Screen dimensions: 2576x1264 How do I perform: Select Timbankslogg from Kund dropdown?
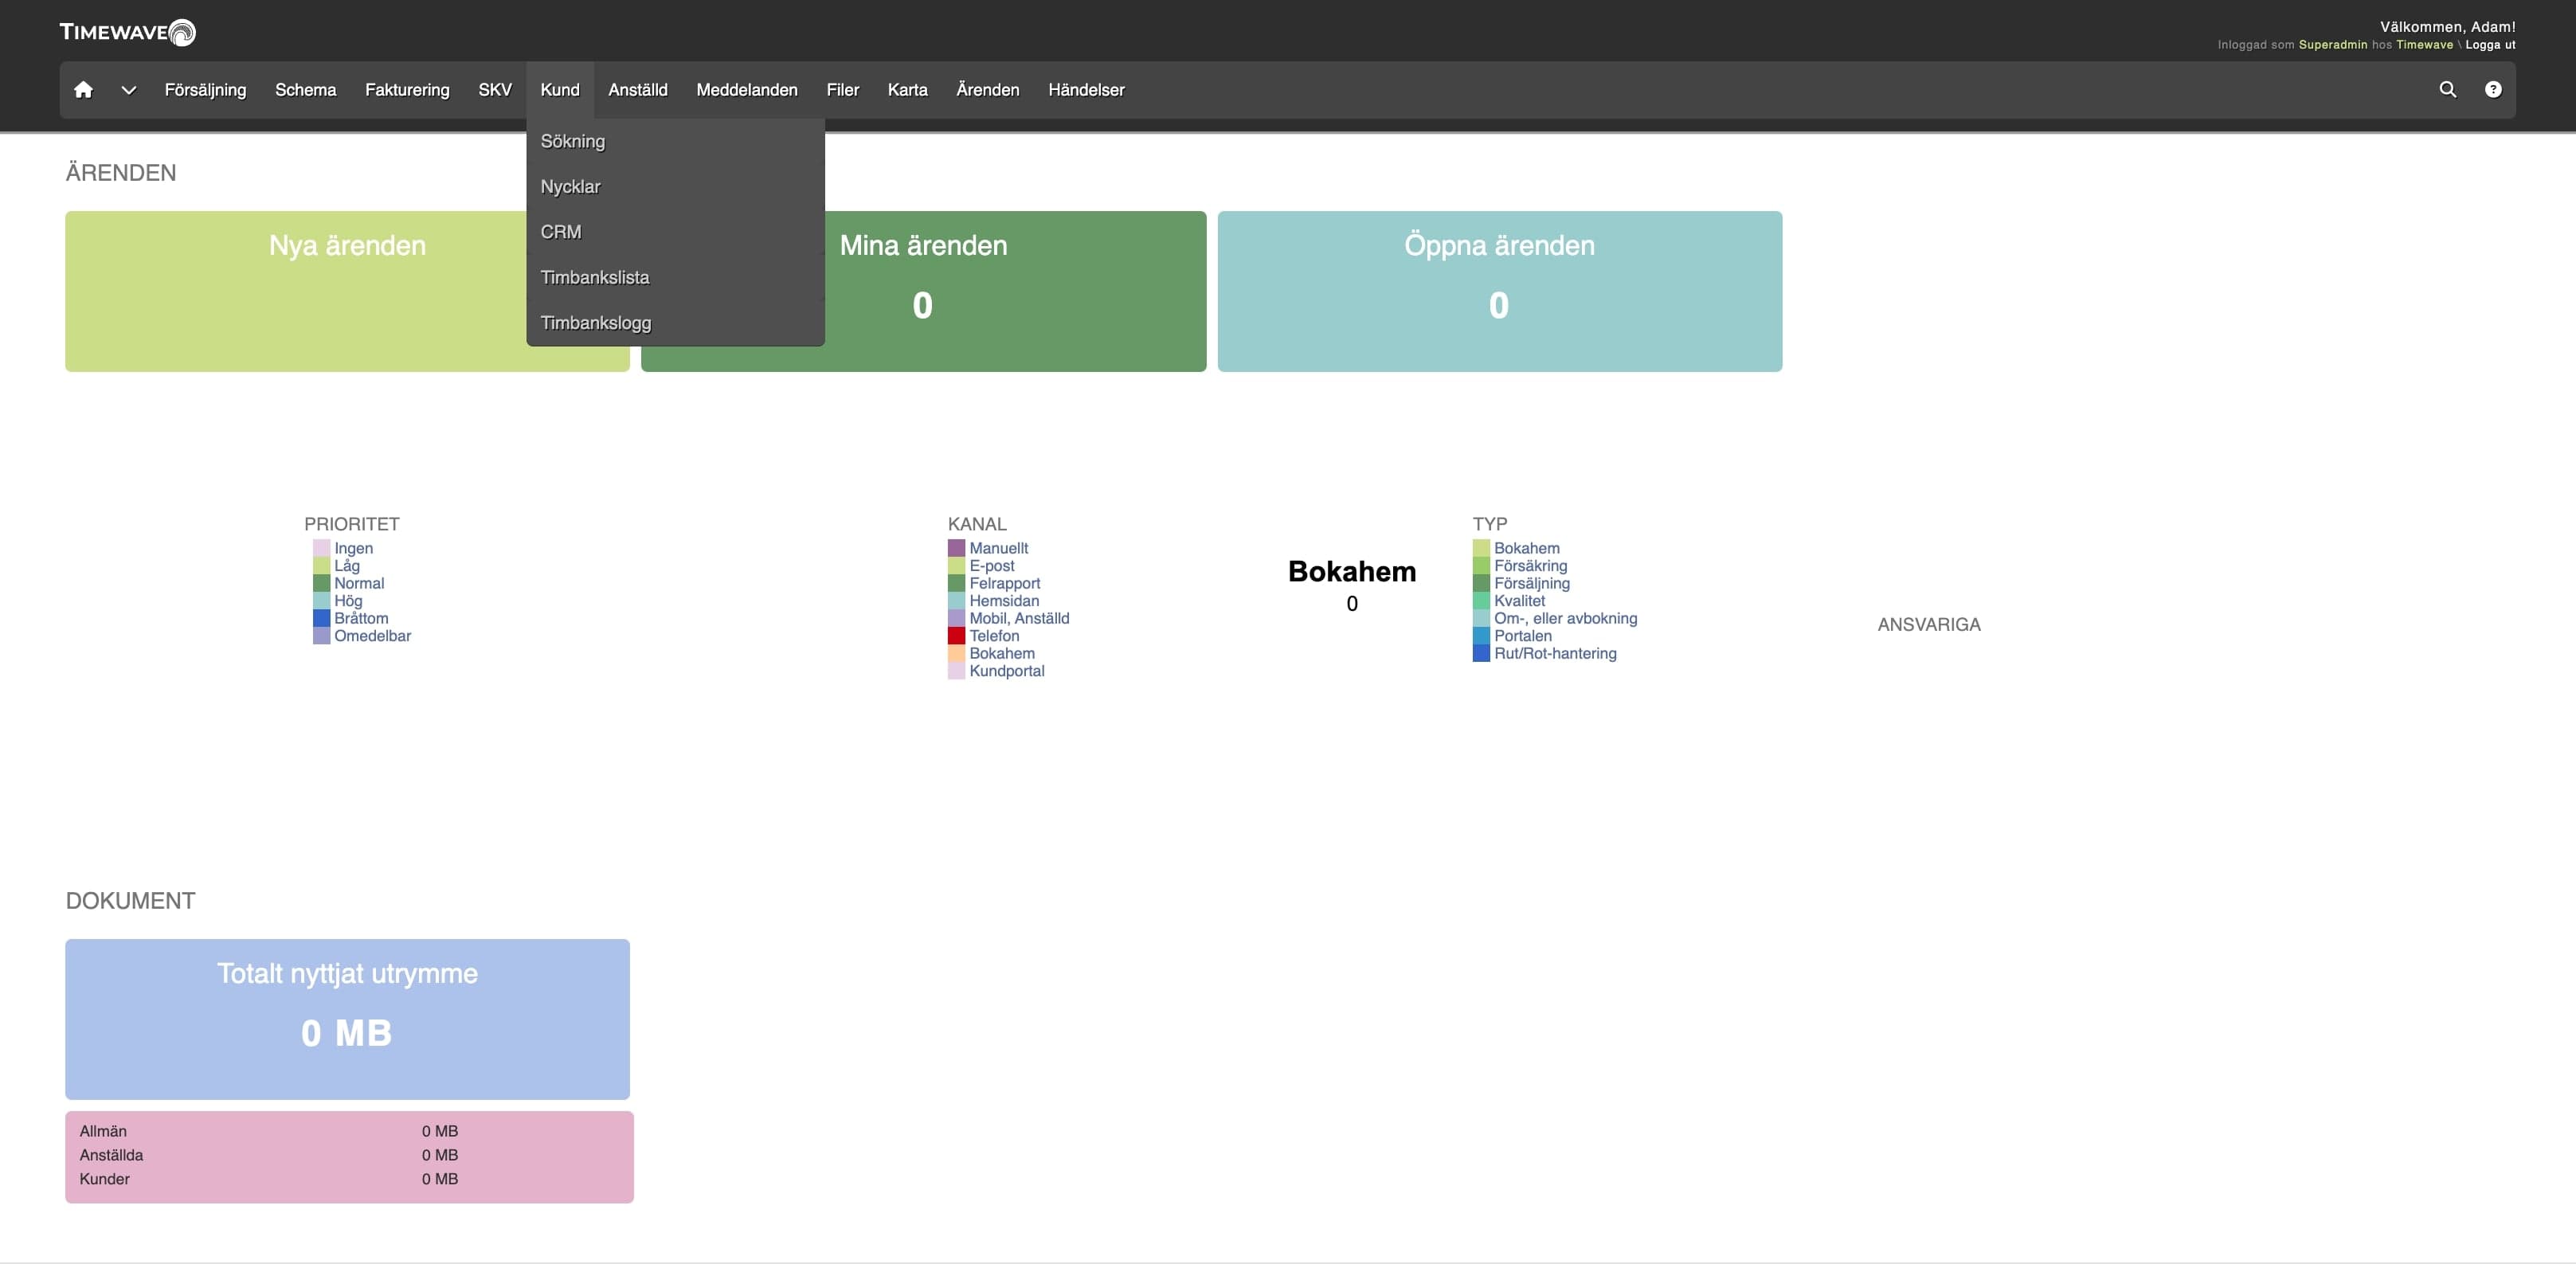tap(675, 323)
